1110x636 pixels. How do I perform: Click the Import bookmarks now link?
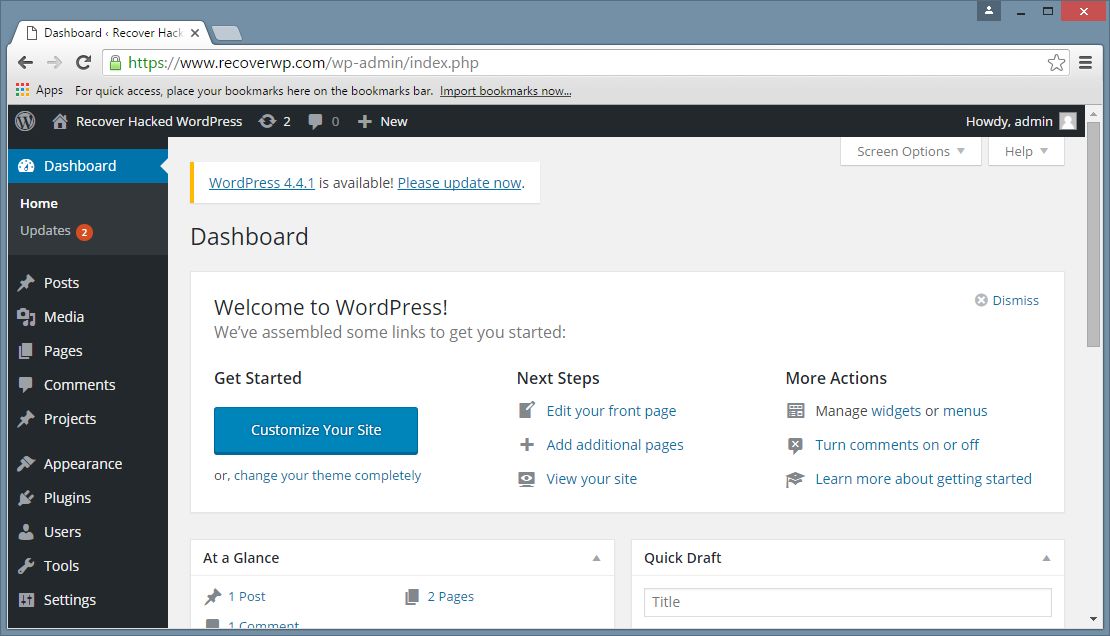505,91
